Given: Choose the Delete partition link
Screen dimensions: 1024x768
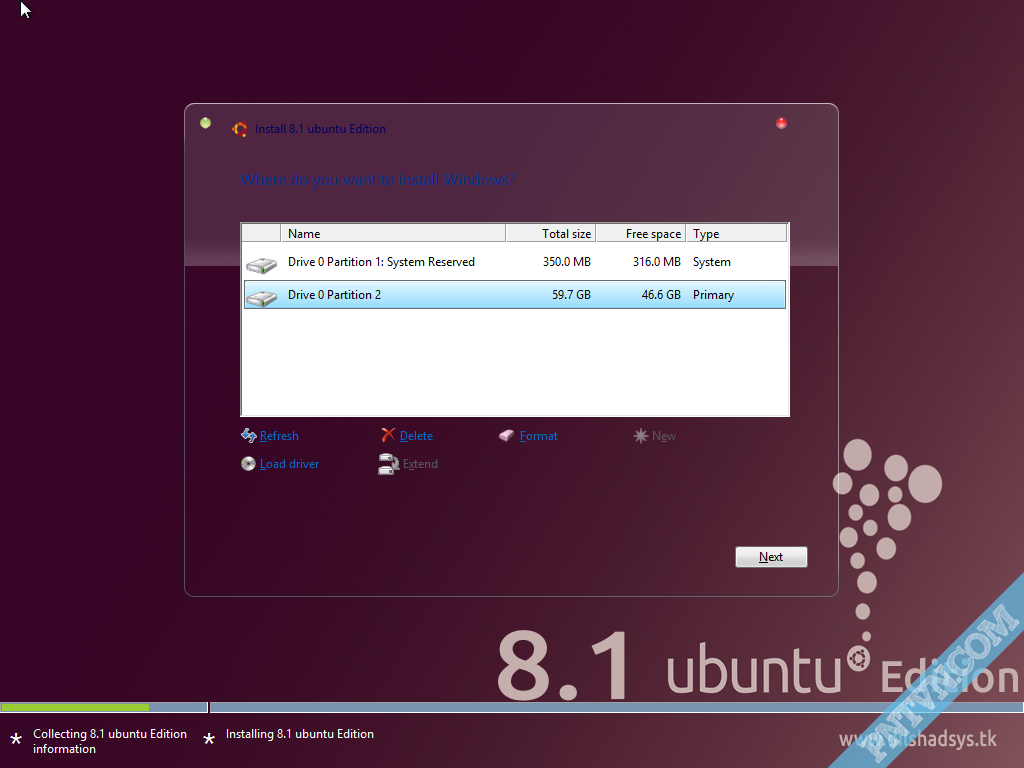Looking at the screenshot, I should pos(416,436).
